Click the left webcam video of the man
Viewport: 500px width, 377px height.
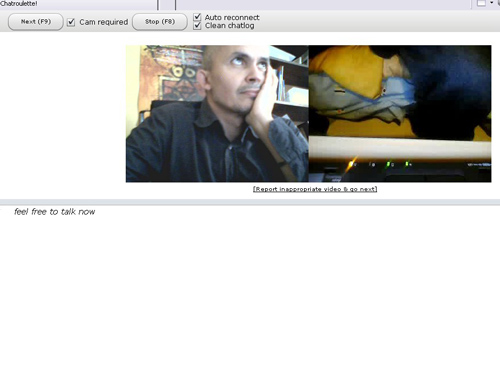[x=217, y=114]
